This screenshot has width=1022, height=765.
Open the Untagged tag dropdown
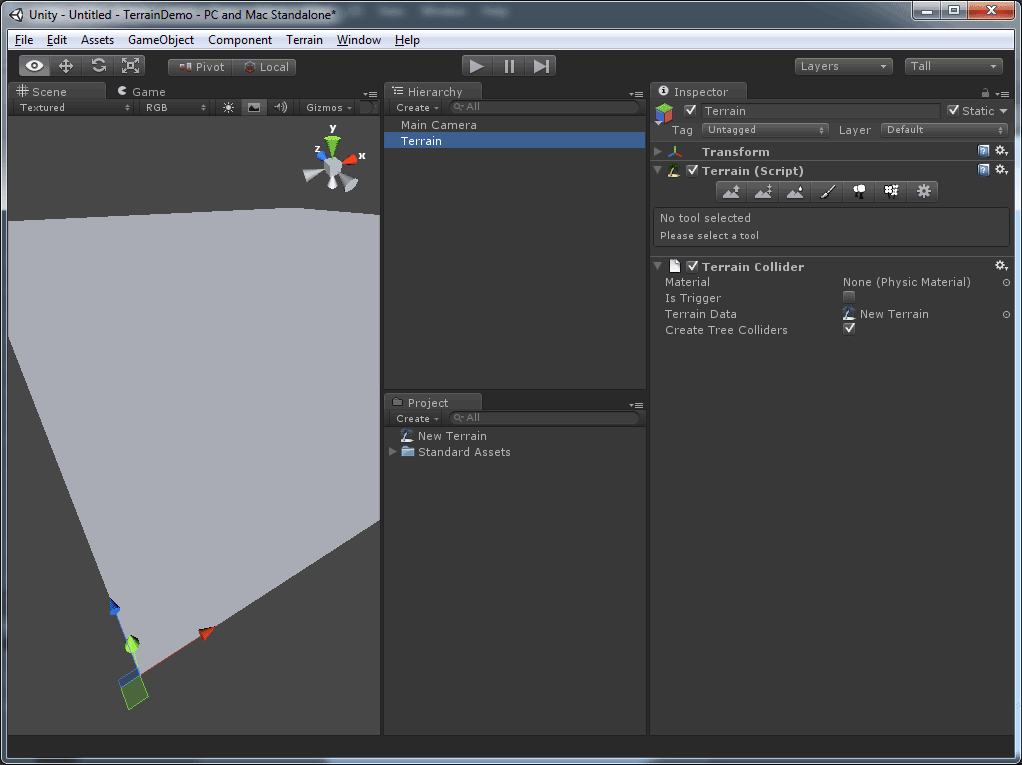(x=765, y=130)
